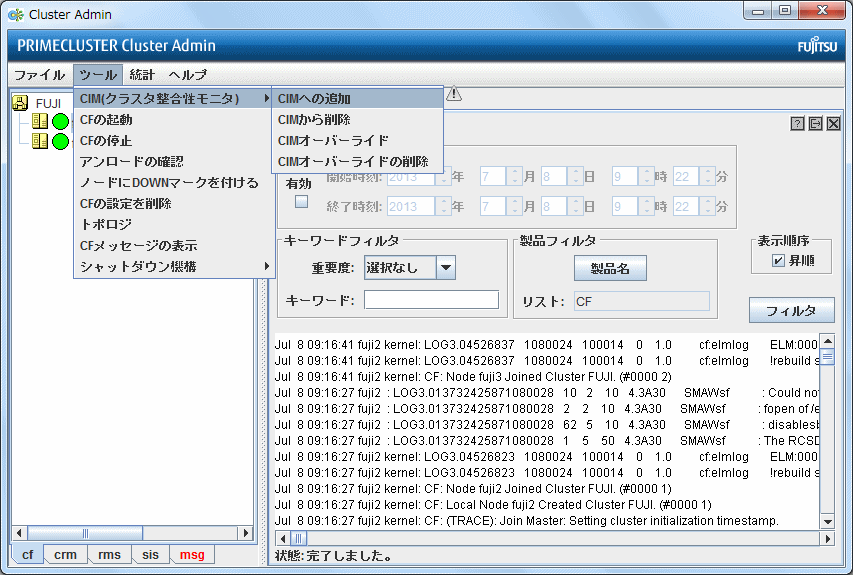The image size is (853, 575).
Task: Click the 開始時刻 minute stepper
Action: pyautogui.click(x=708, y=176)
